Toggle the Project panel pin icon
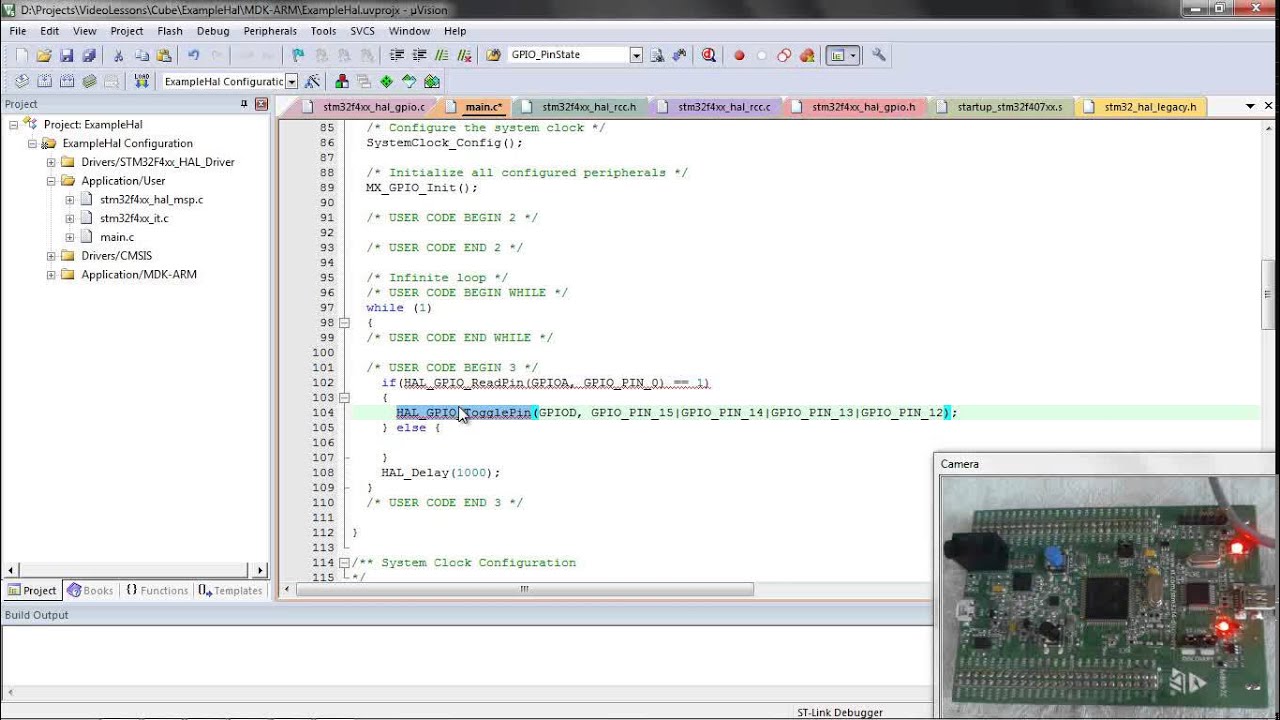This screenshot has height=720, width=1280. point(244,104)
